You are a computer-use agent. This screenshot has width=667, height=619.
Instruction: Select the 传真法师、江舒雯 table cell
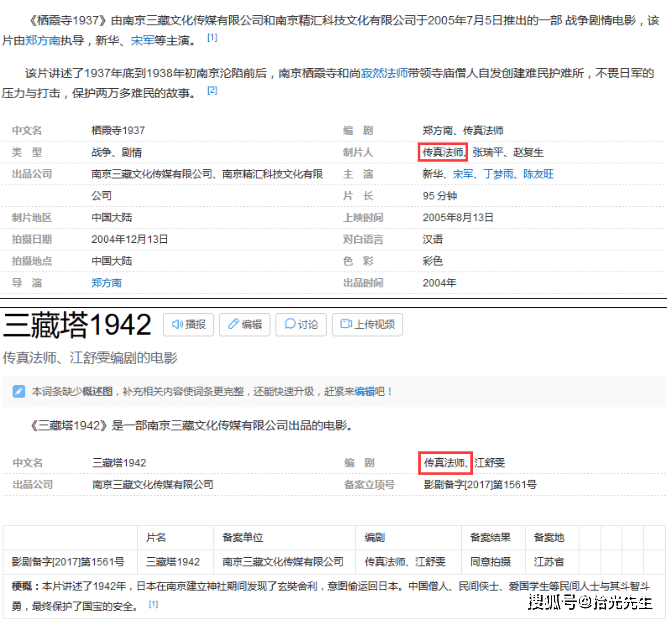tap(405, 562)
